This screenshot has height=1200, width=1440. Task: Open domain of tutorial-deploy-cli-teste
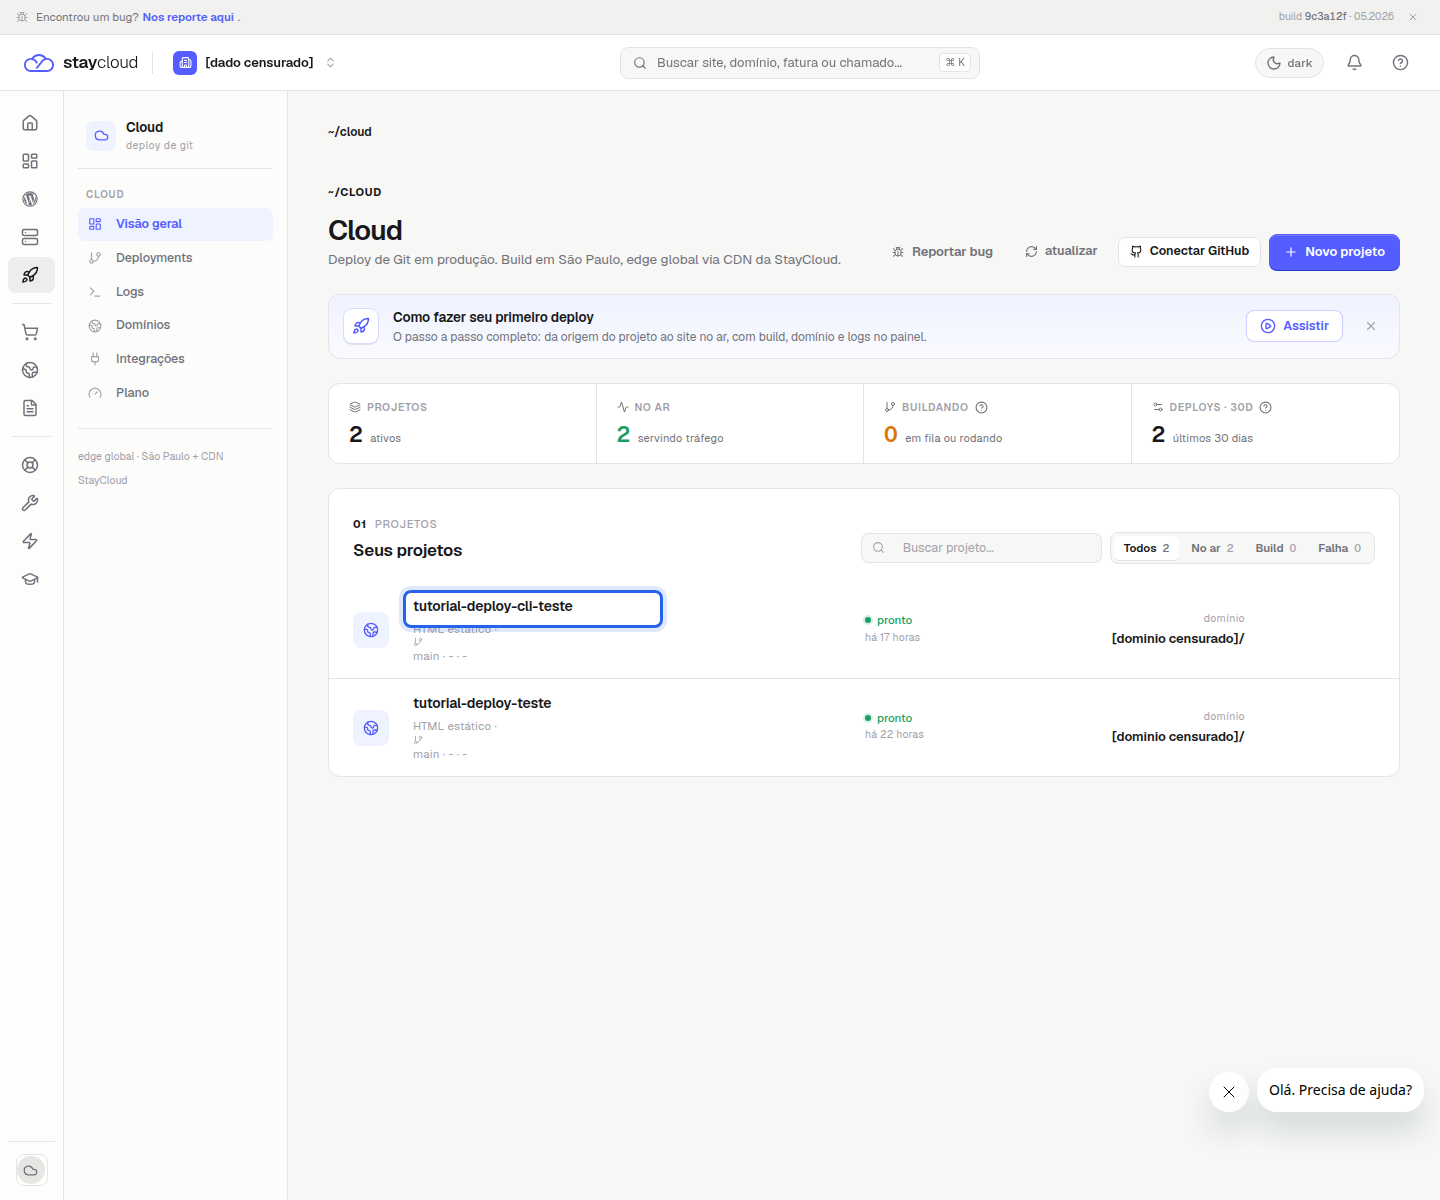coord(1178,638)
